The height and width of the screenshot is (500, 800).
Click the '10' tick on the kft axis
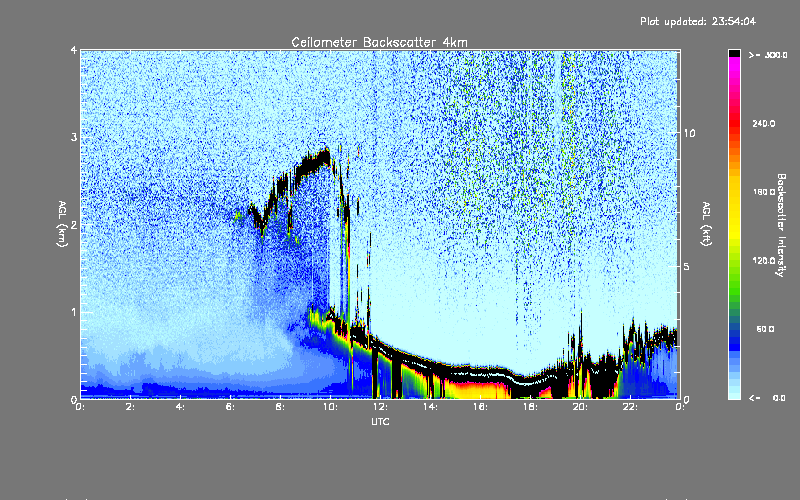(x=689, y=133)
